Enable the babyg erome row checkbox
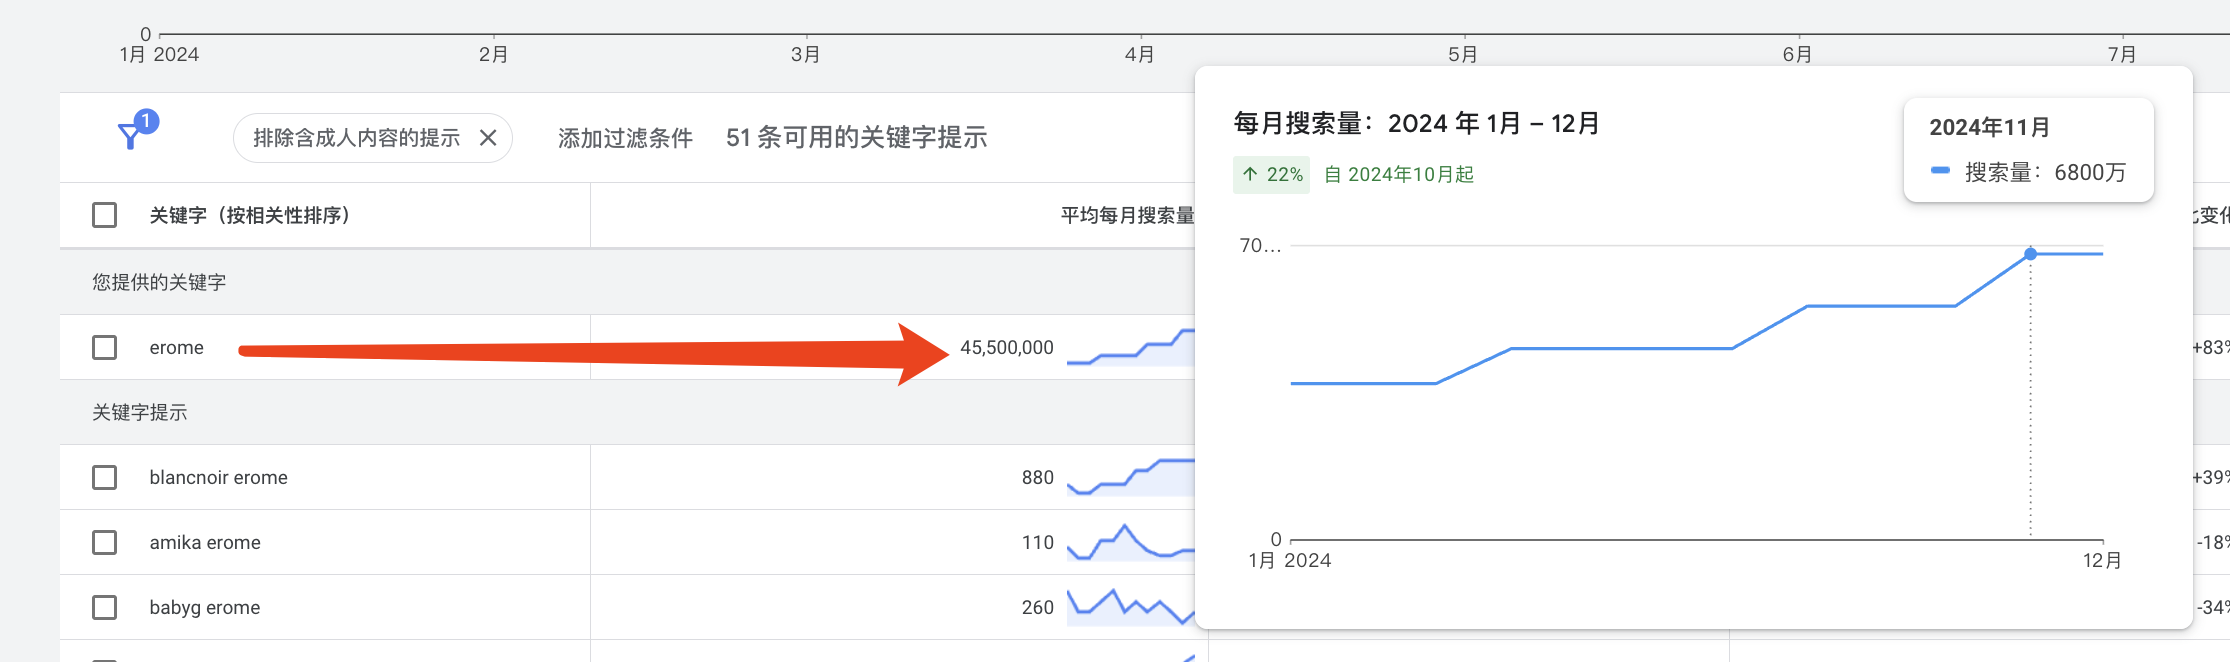 105,607
